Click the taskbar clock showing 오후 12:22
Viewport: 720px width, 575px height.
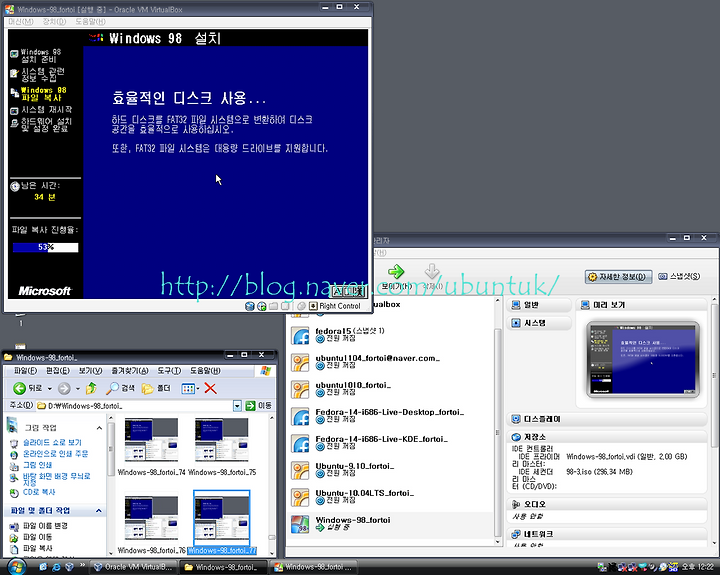pos(698,567)
